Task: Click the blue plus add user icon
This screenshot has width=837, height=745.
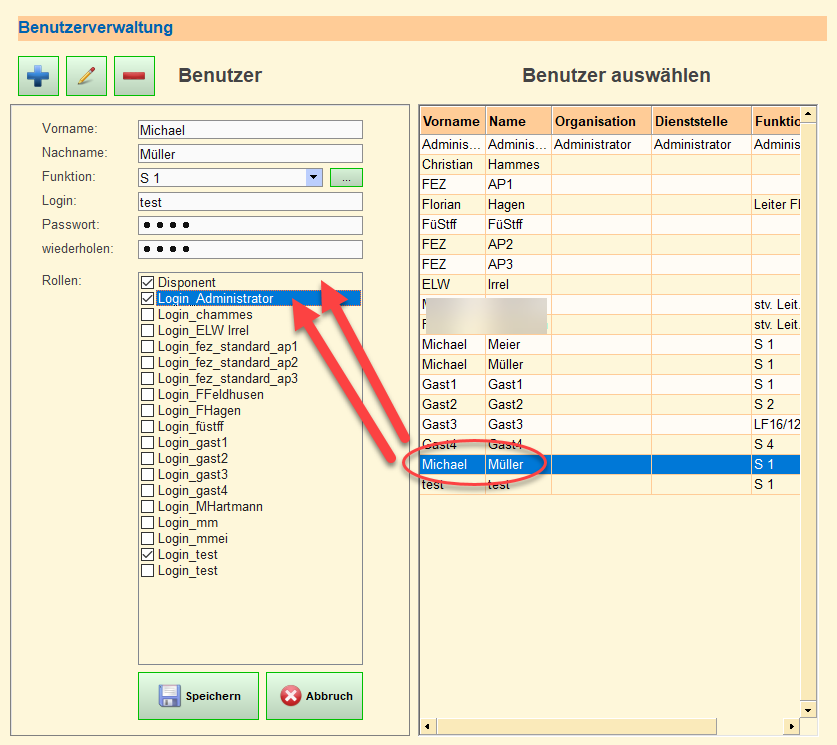Action: 38,76
